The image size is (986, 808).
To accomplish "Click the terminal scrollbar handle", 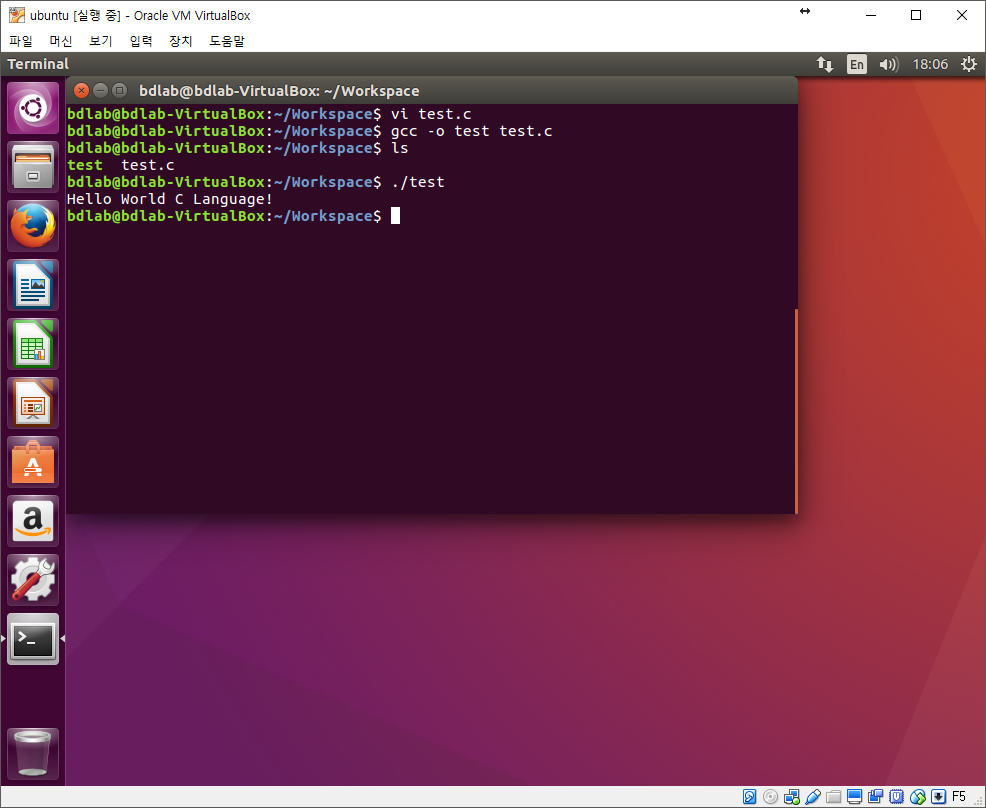I will pos(796,411).
